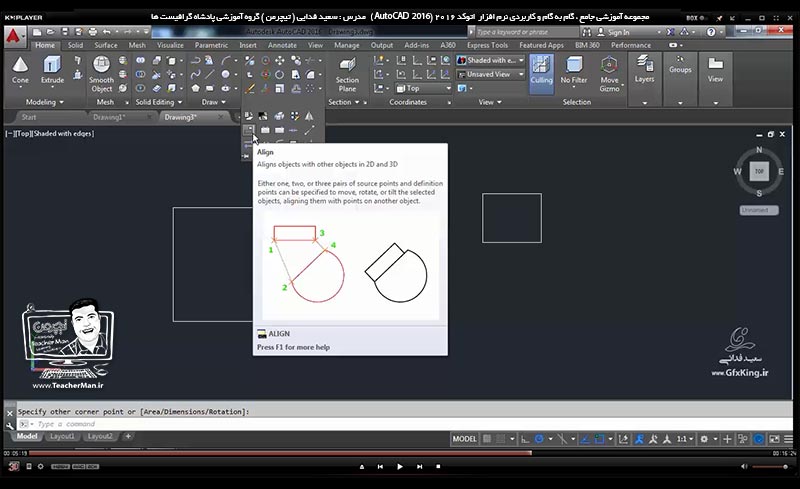Click the Workspace Switching gear icon
This screenshot has height=489, width=800.
pos(704,439)
